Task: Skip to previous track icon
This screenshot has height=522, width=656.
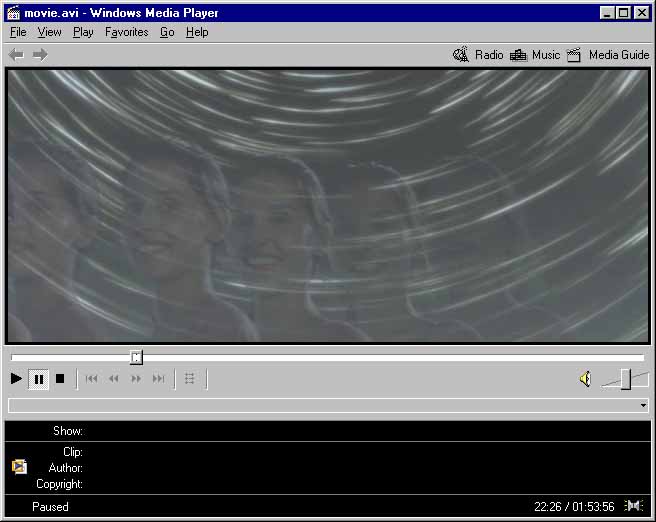Action: point(91,379)
